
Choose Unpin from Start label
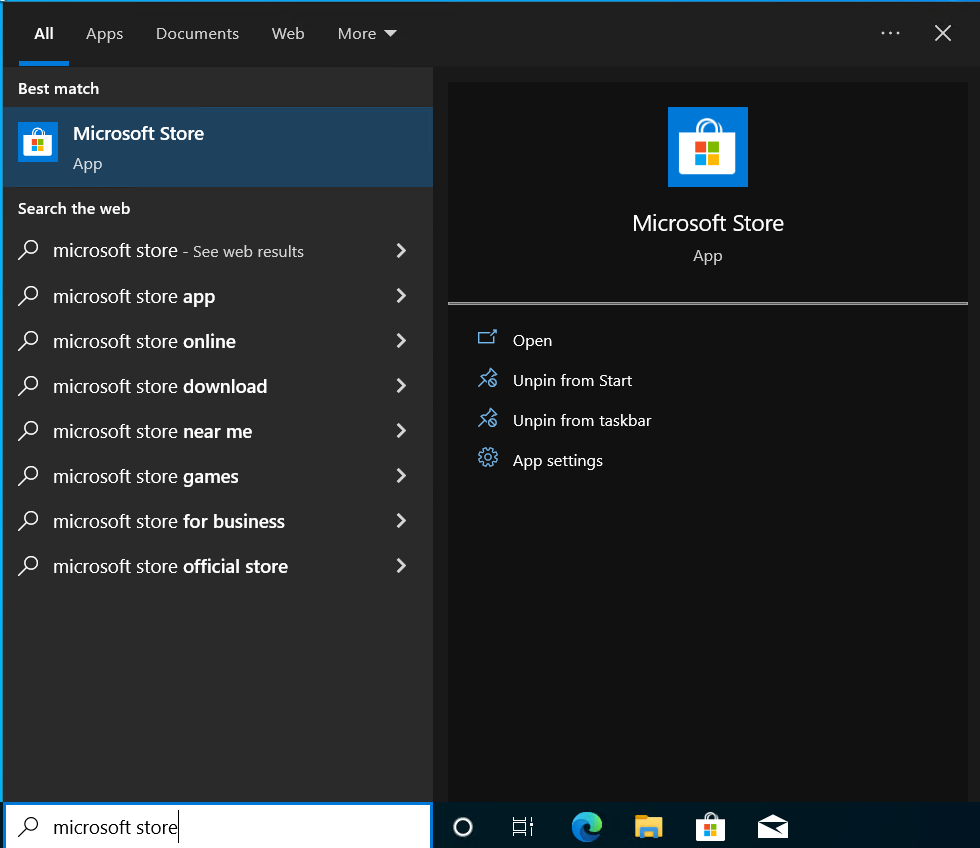click(x=572, y=381)
